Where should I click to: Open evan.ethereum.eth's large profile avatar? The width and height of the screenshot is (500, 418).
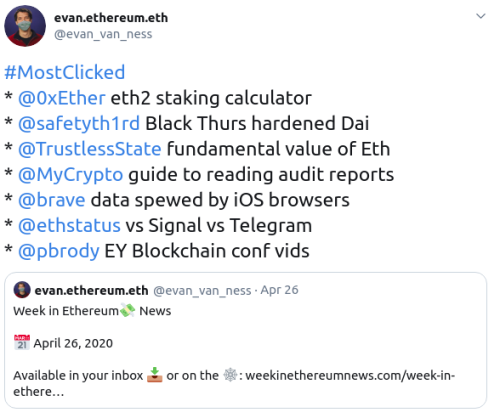click(25, 26)
